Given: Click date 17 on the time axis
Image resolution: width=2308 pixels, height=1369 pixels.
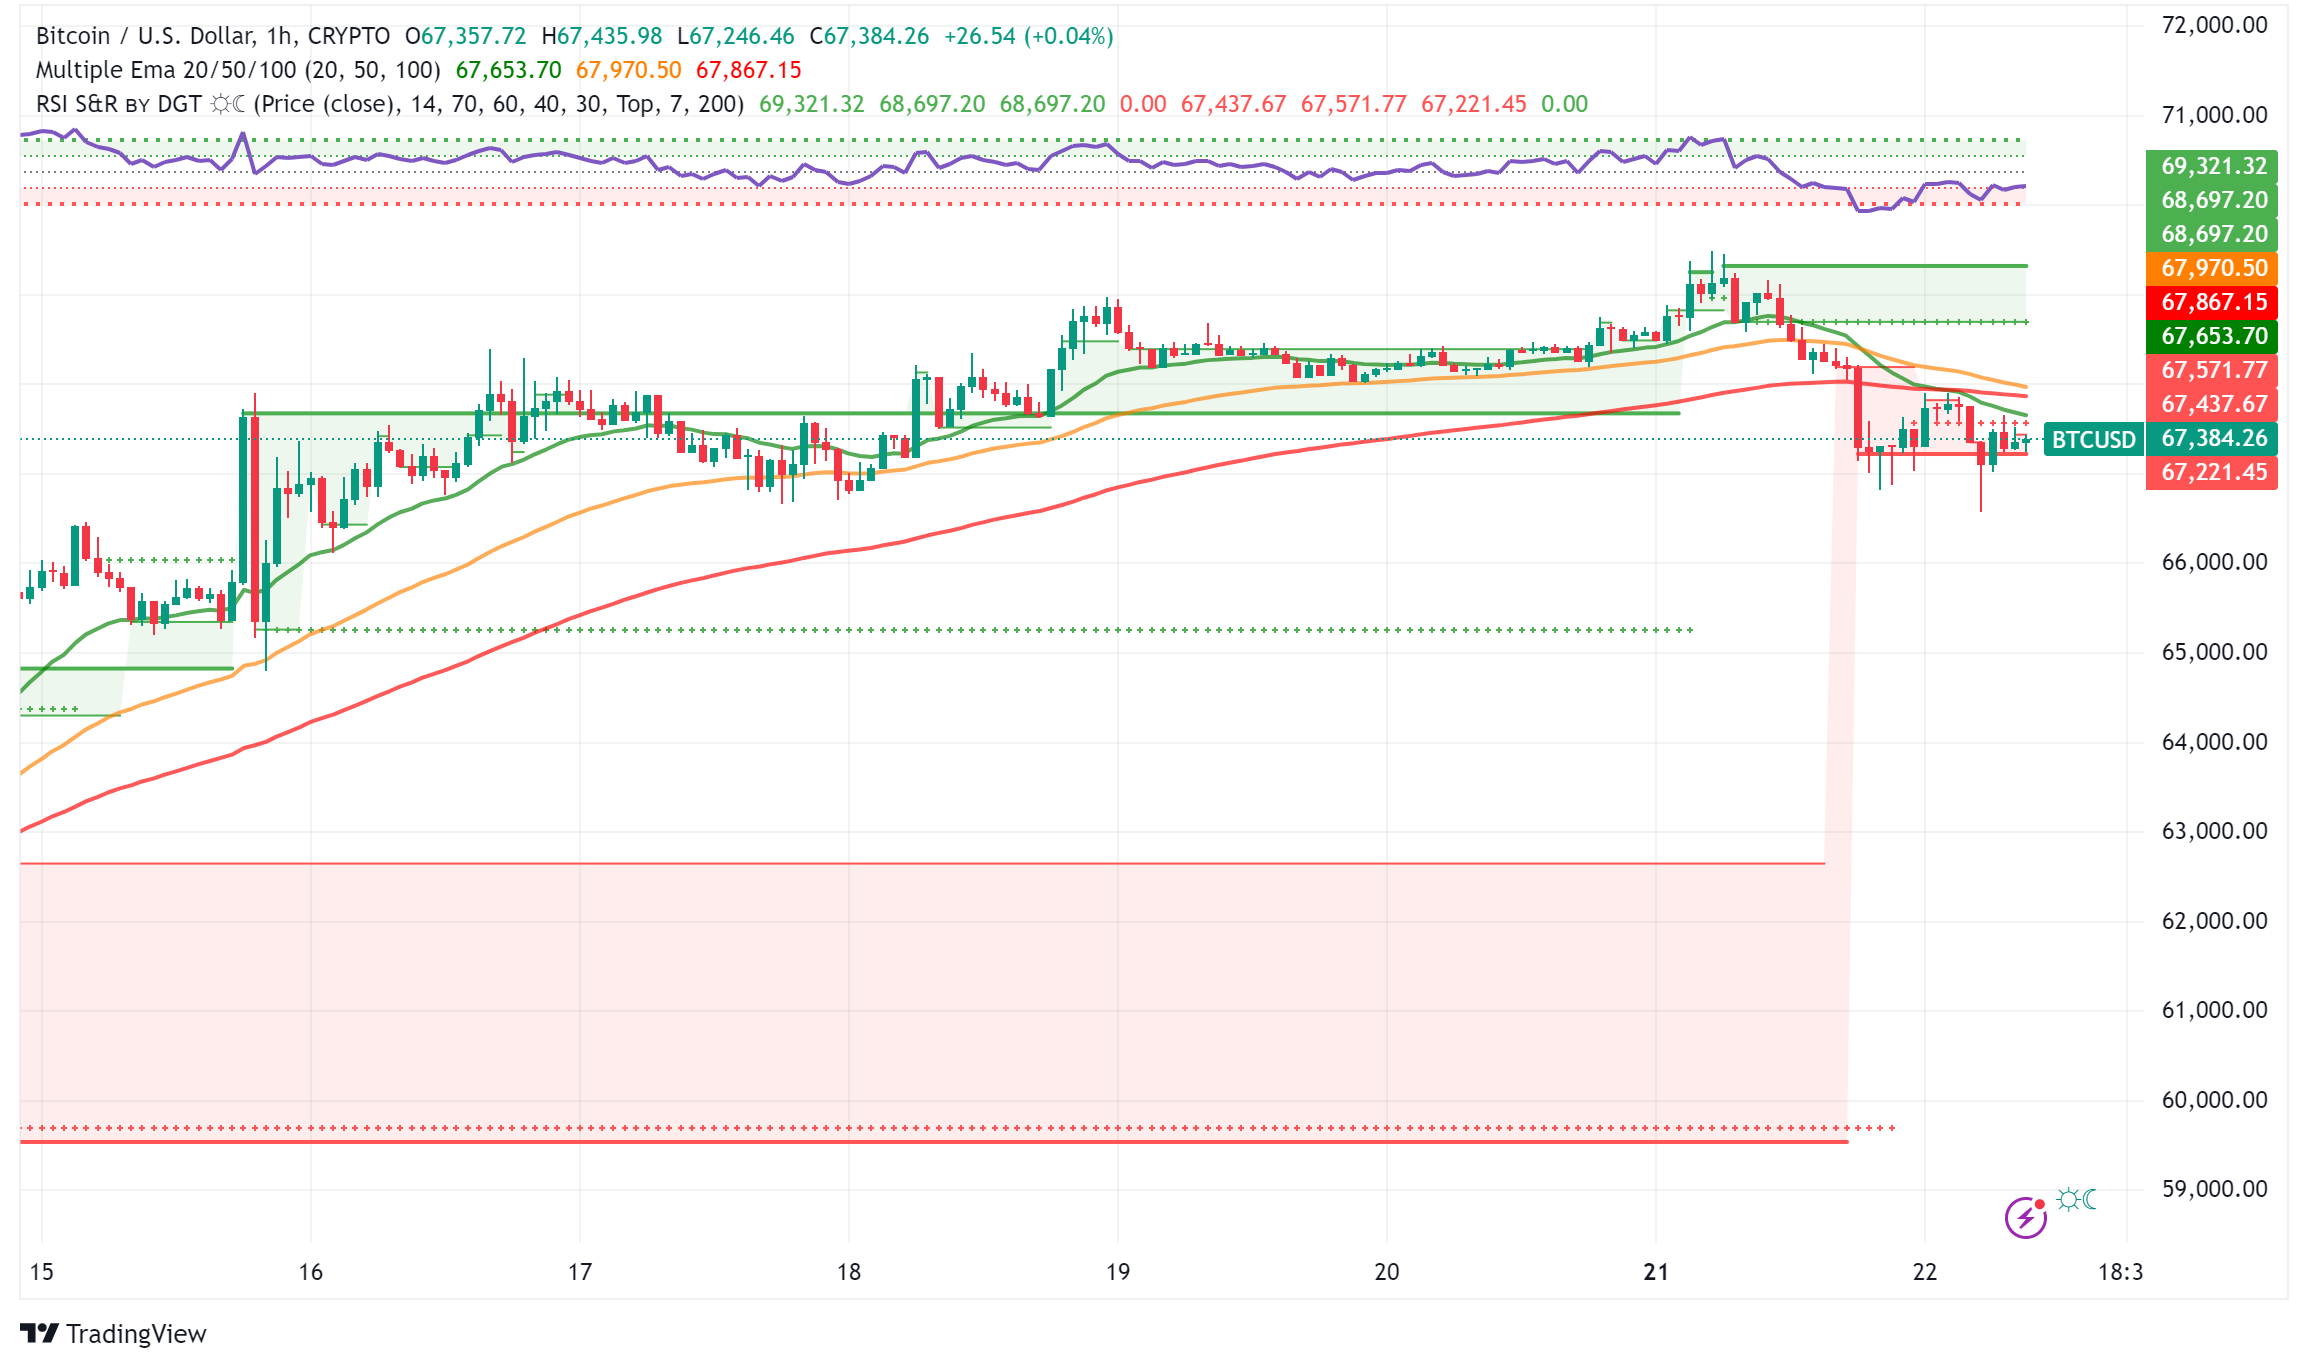Looking at the screenshot, I should pos(580,1272).
